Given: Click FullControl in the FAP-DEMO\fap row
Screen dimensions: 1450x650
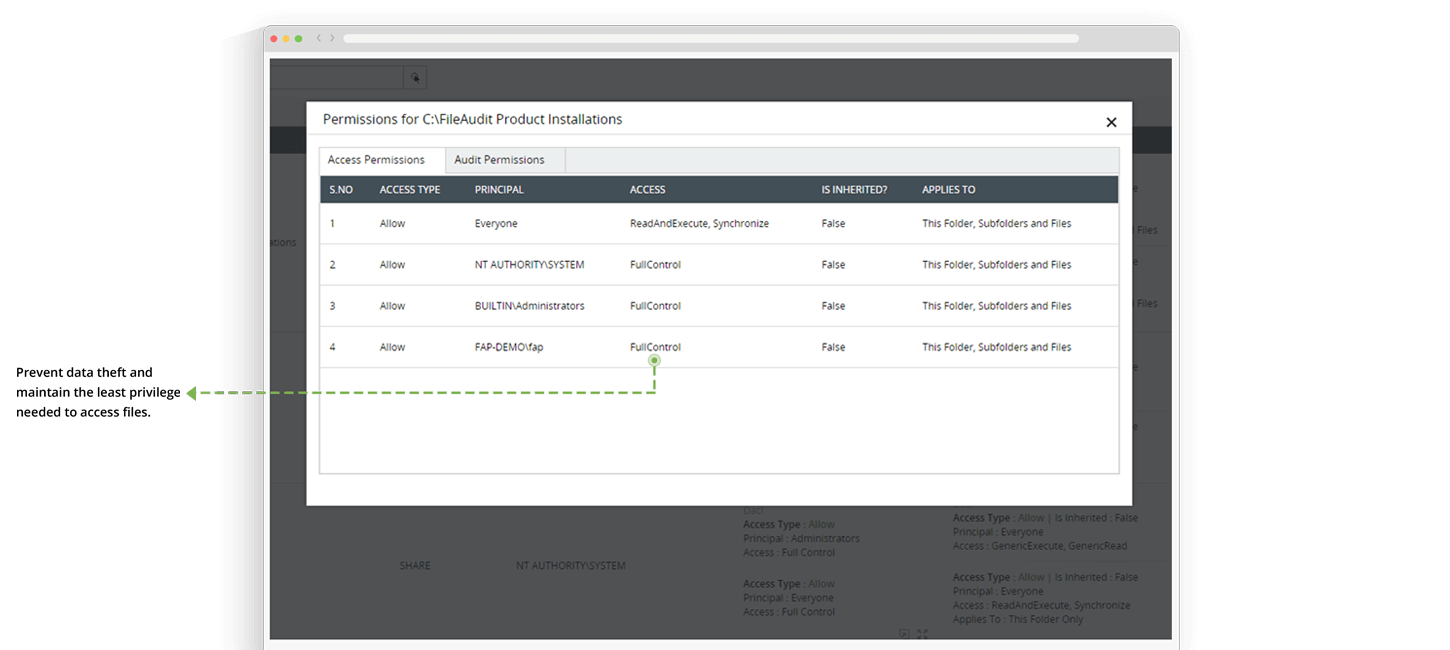Looking at the screenshot, I should point(655,347).
